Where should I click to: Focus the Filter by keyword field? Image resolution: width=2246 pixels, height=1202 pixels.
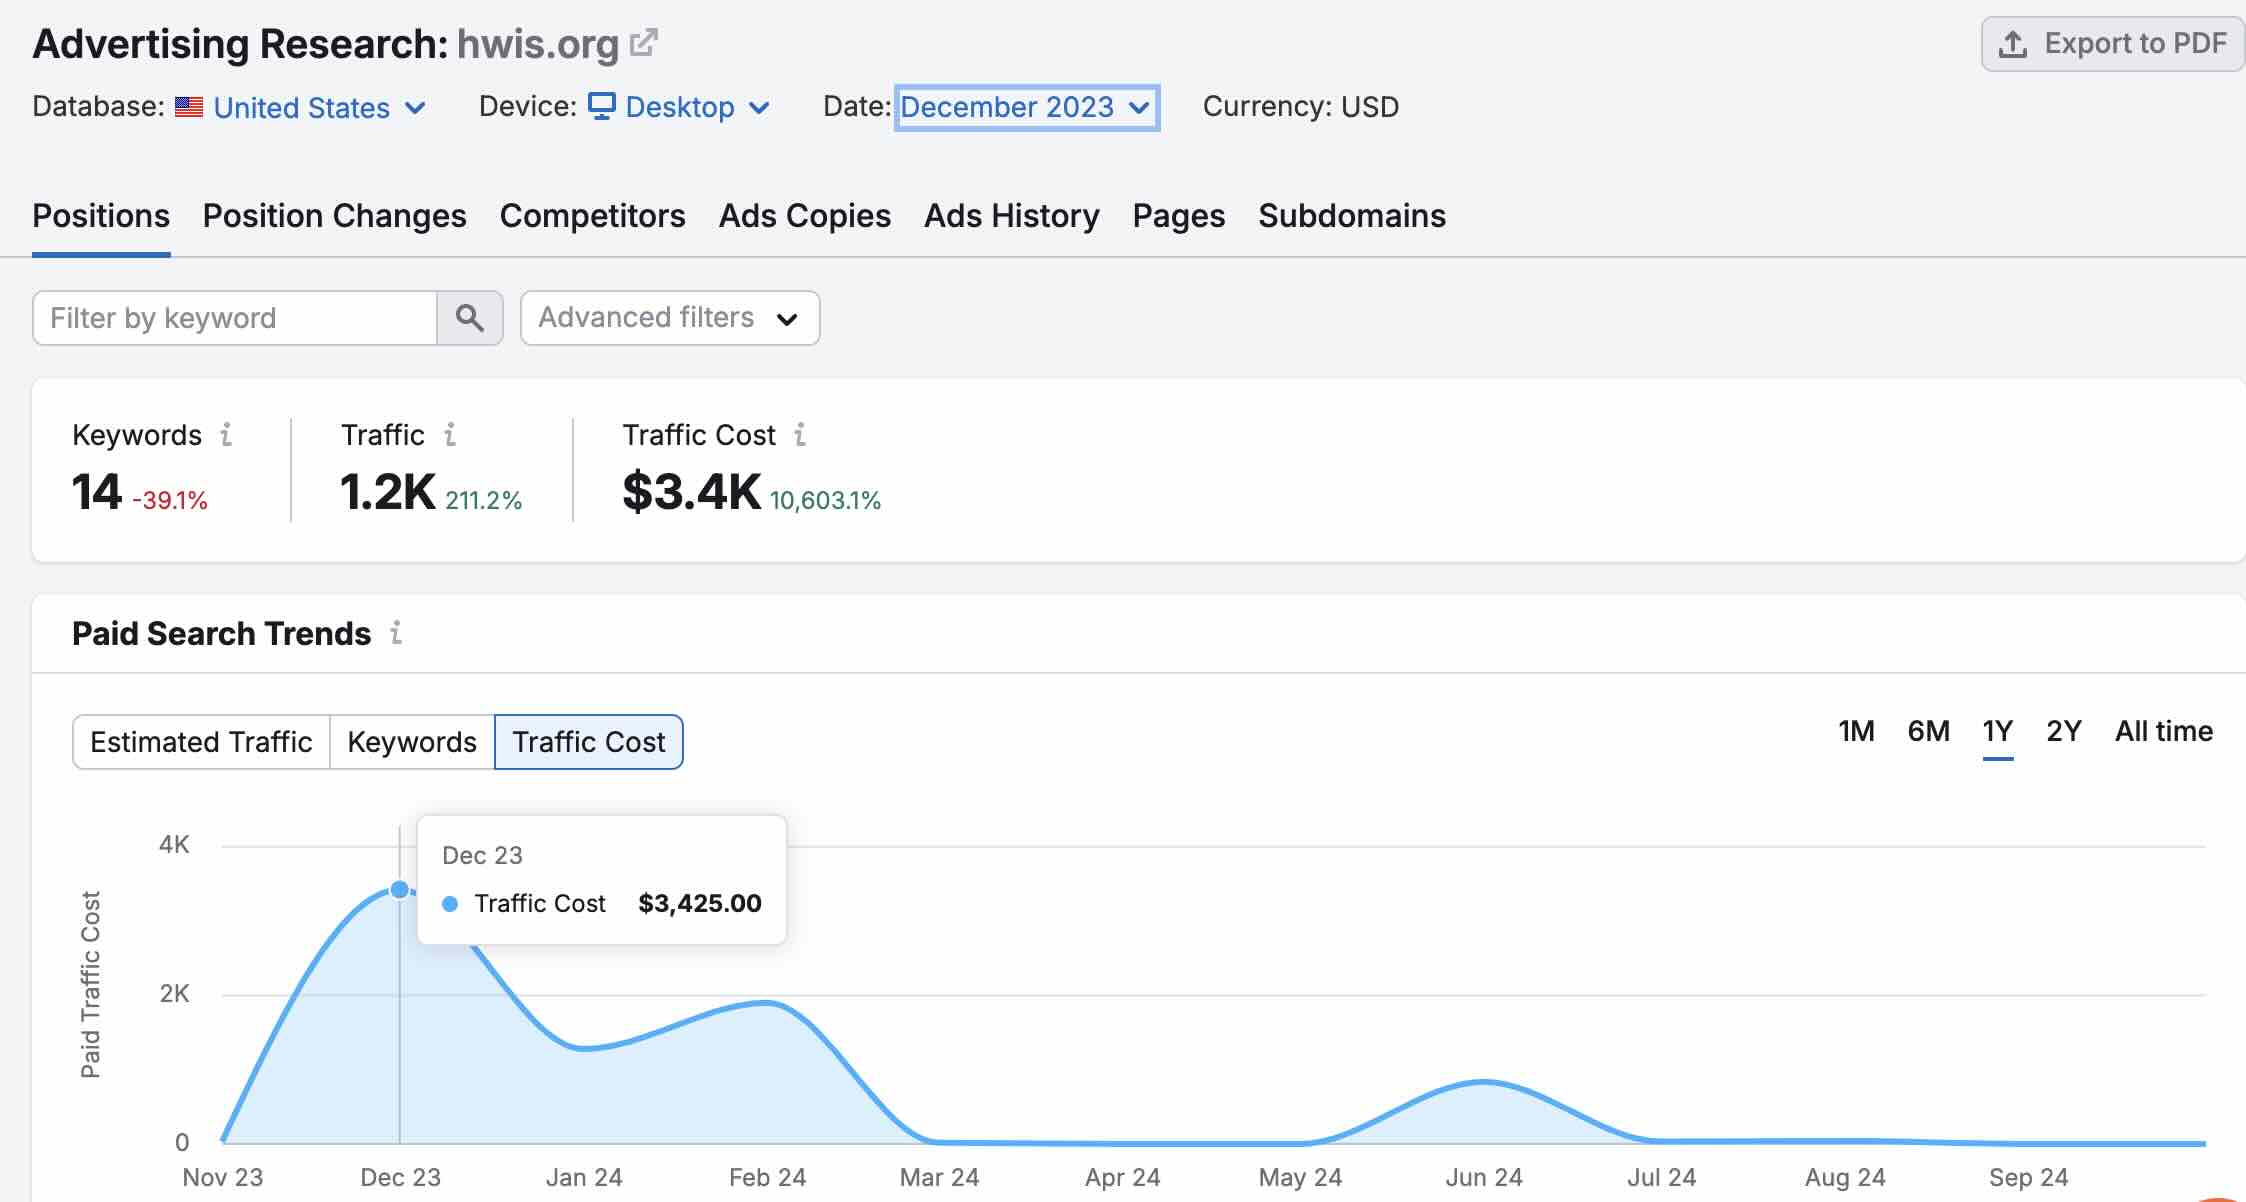(x=235, y=318)
